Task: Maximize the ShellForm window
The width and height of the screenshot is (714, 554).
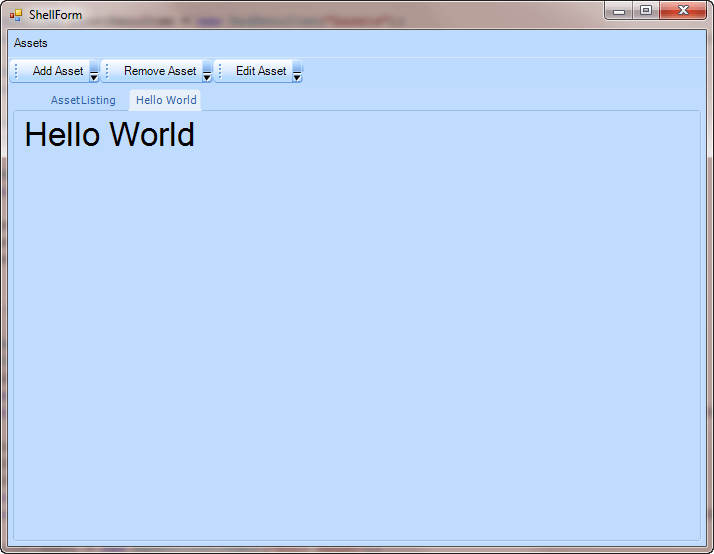Action: (645, 10)
